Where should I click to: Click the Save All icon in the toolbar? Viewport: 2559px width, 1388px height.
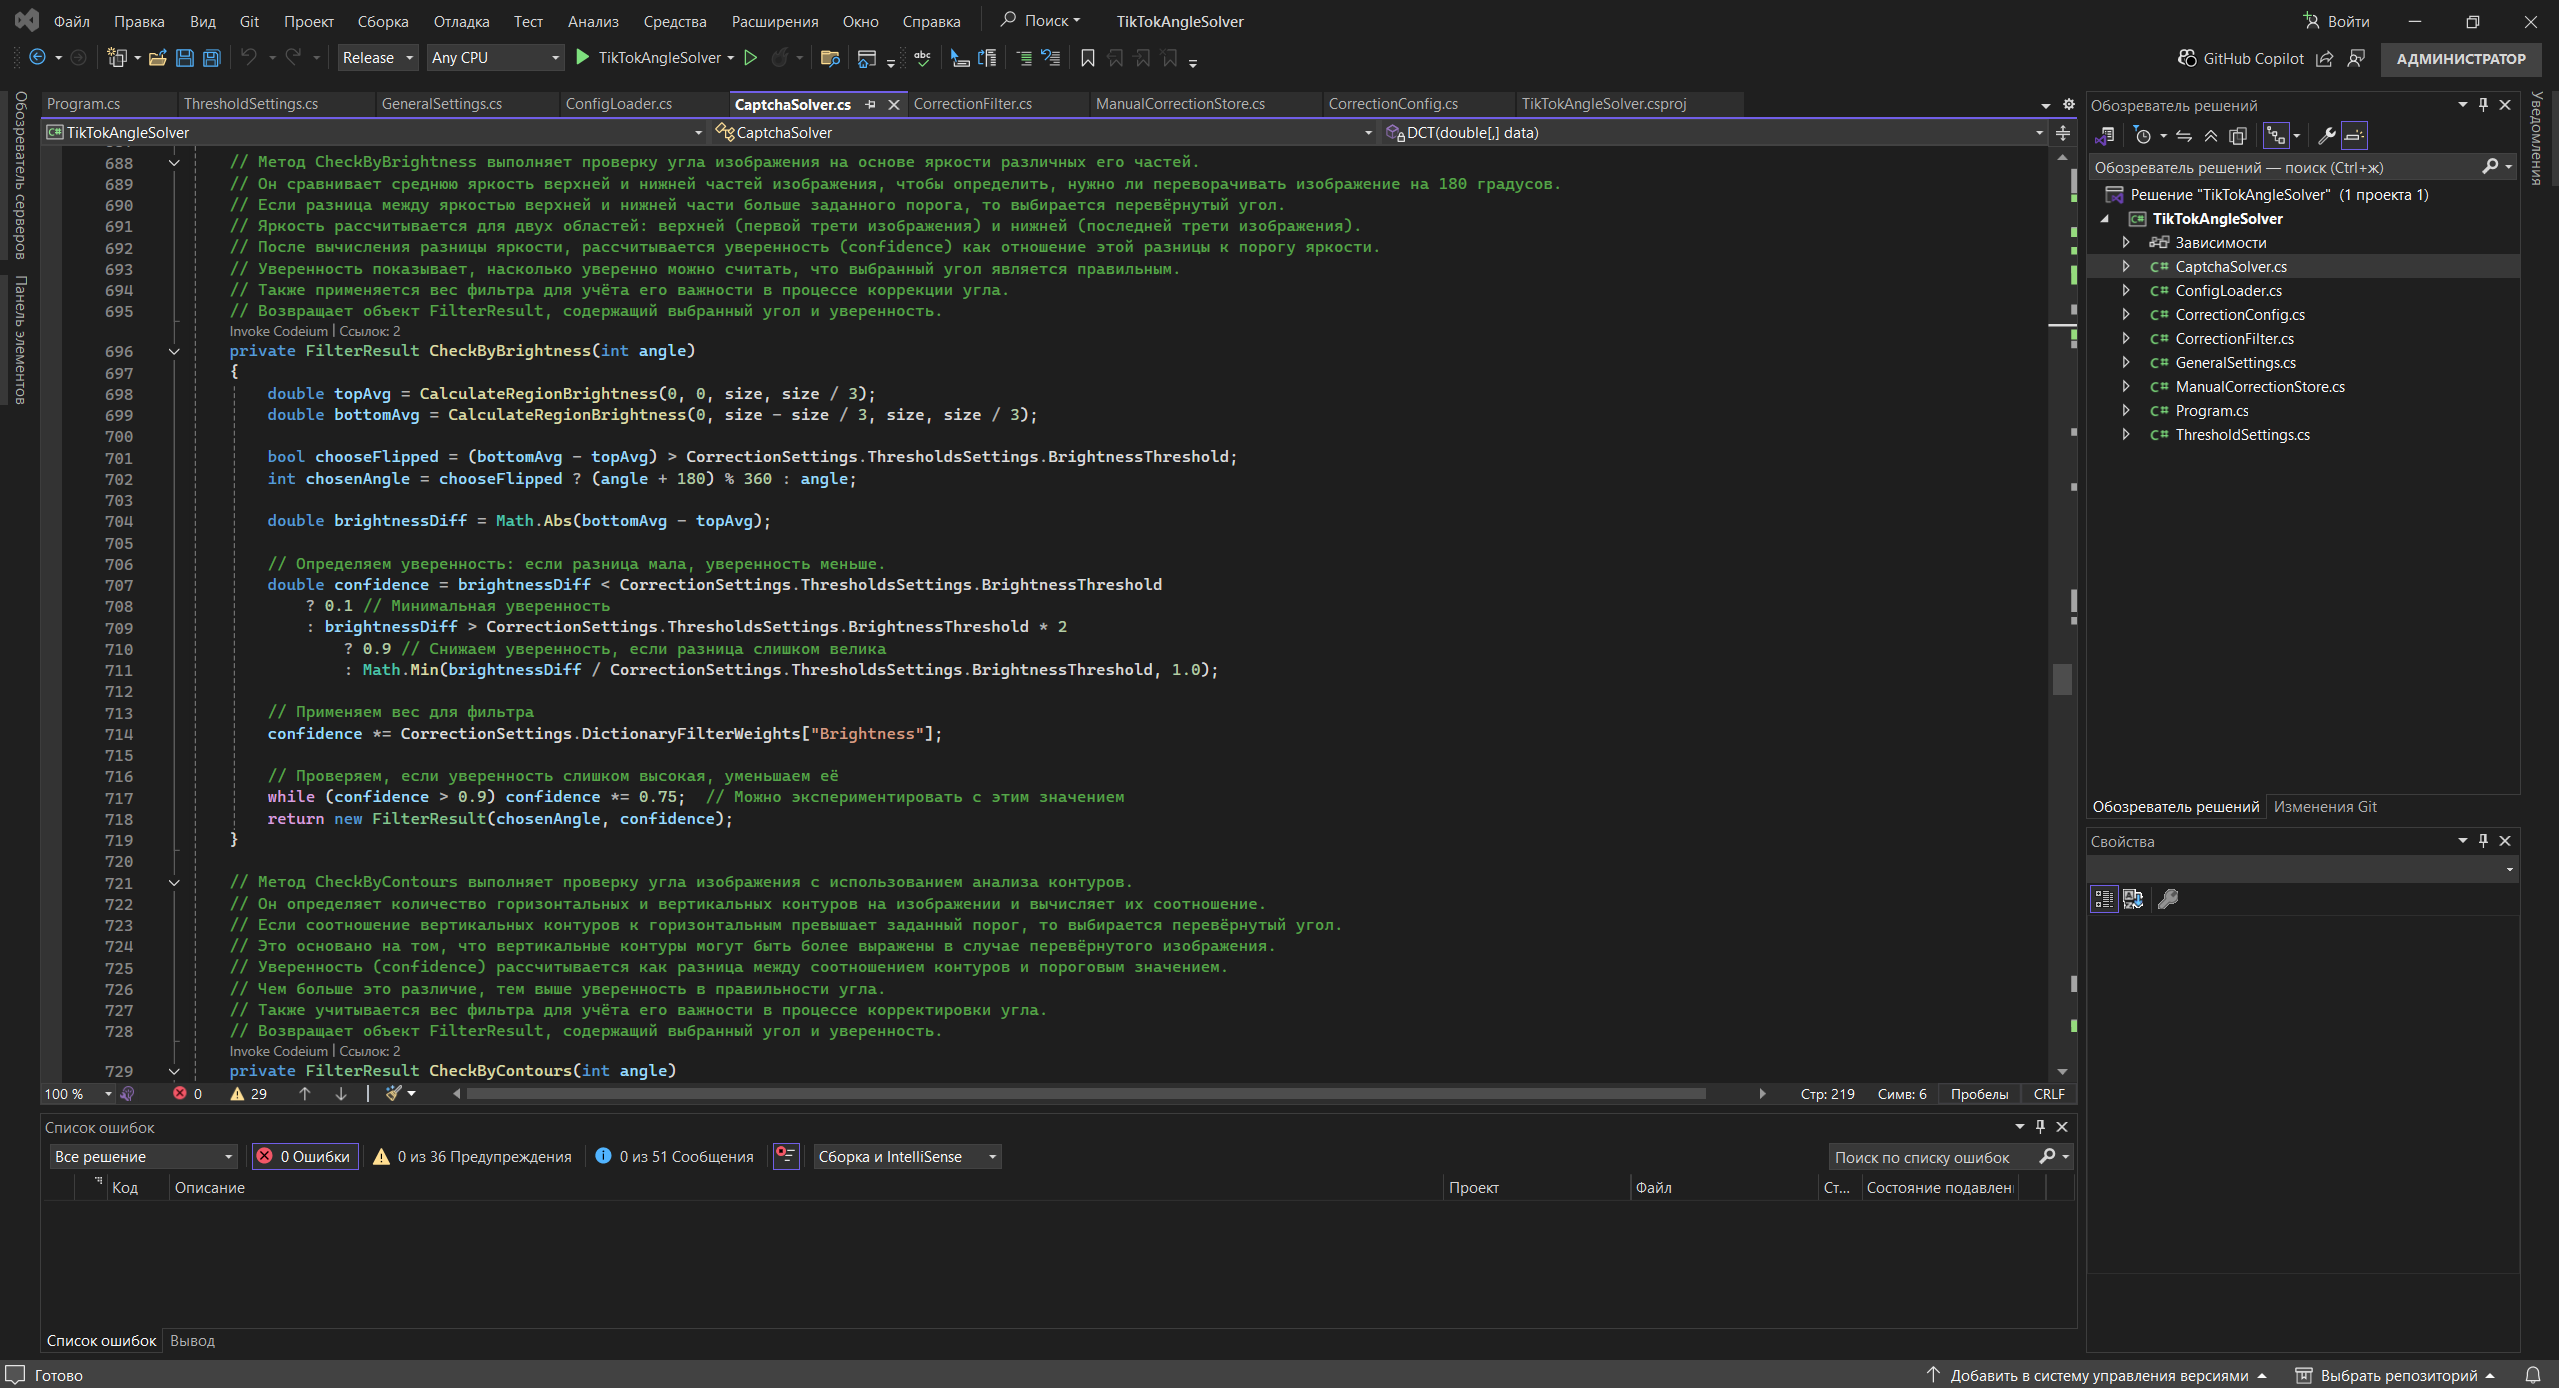[x=211, y=58]
